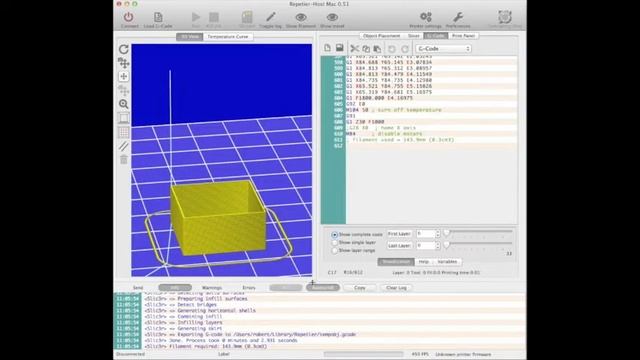Open the G-Code selector dropdown
The width and height of the screenshot is (640, 360).
click(443, 49)
